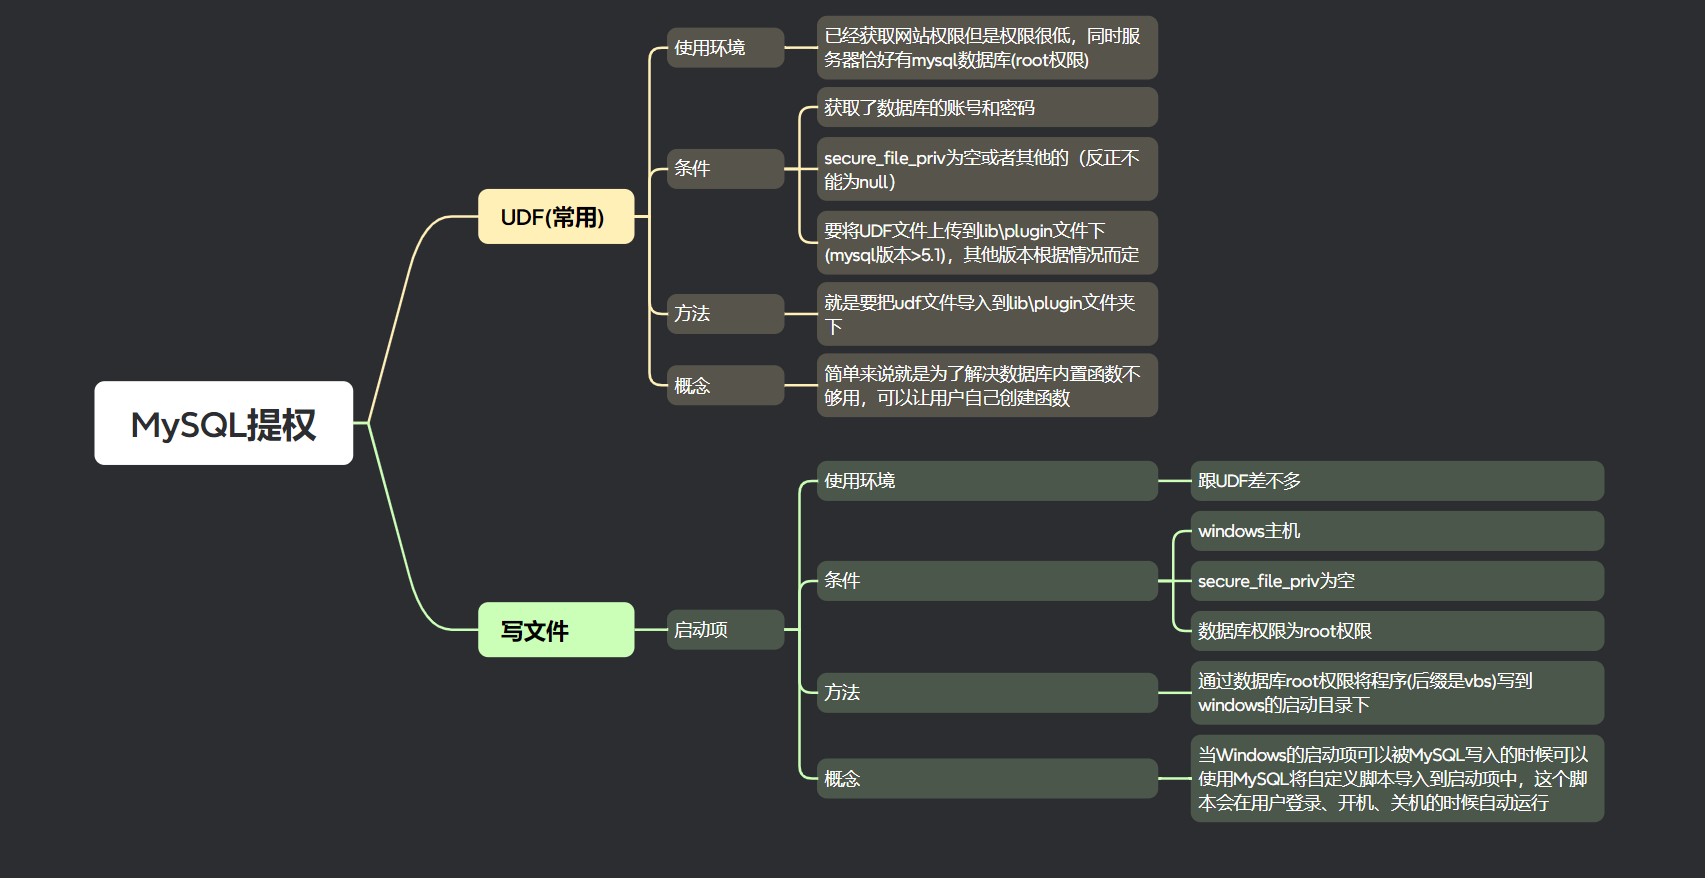Click 条件 node under 启动项
The height and width of the screenshot is (878, 1705).
986,581
